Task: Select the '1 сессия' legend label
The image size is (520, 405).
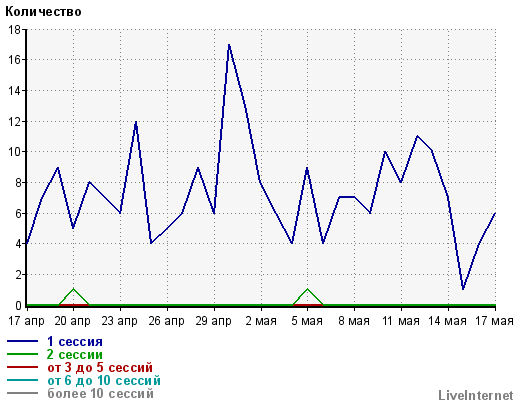Action: tap(75, 341)
